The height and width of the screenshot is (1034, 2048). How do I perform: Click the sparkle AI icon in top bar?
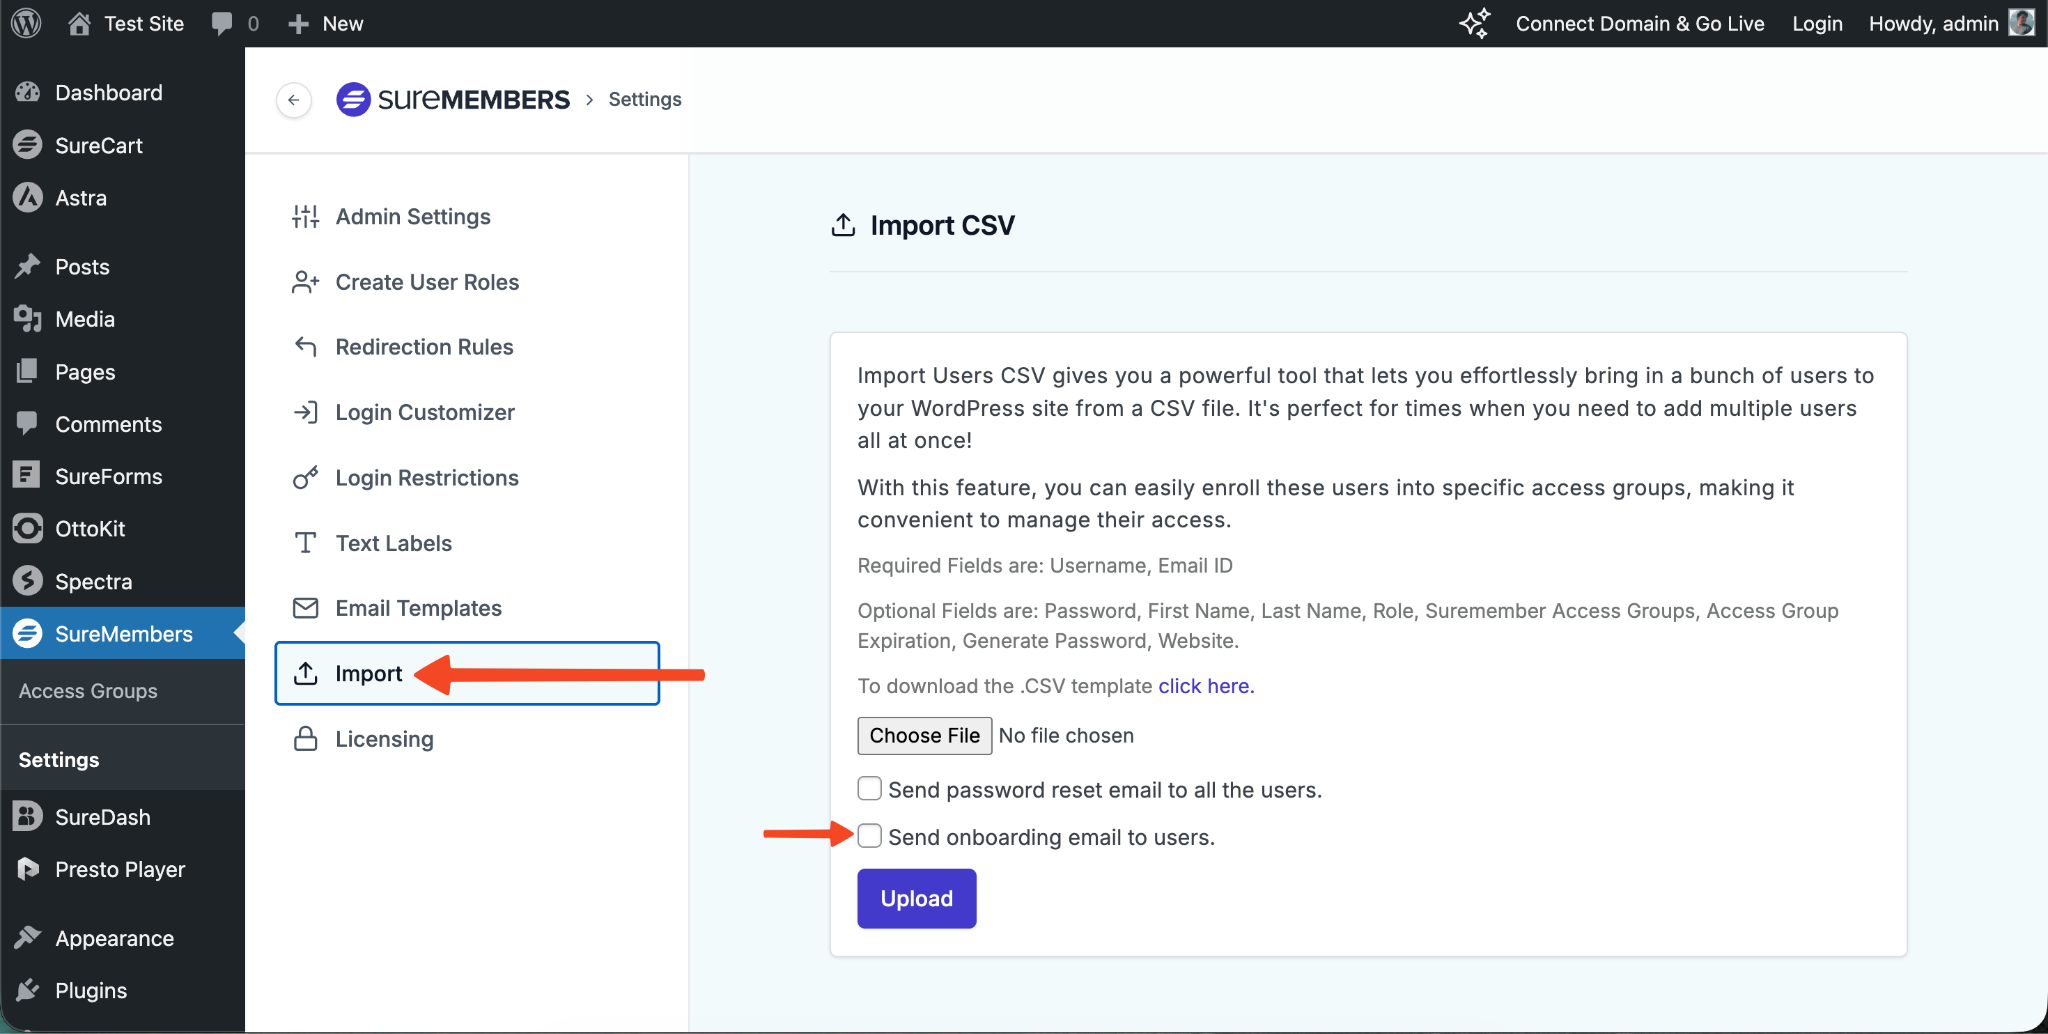click(1474, 23)
